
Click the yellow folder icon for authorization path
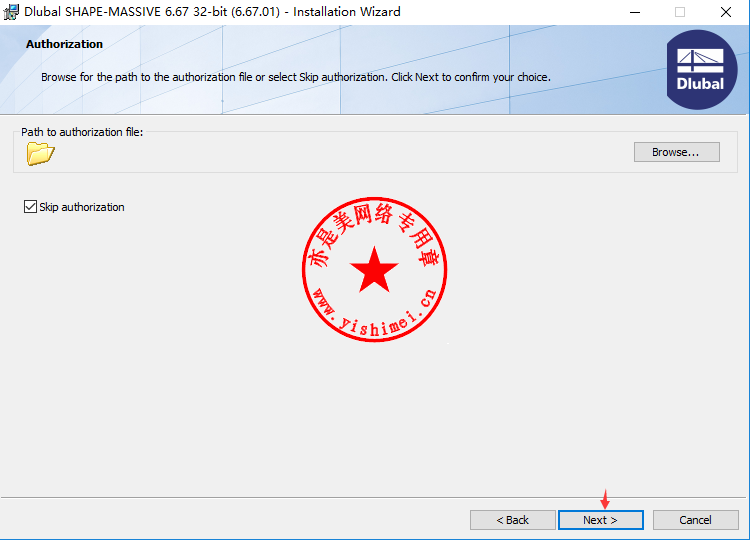point(41,154)
